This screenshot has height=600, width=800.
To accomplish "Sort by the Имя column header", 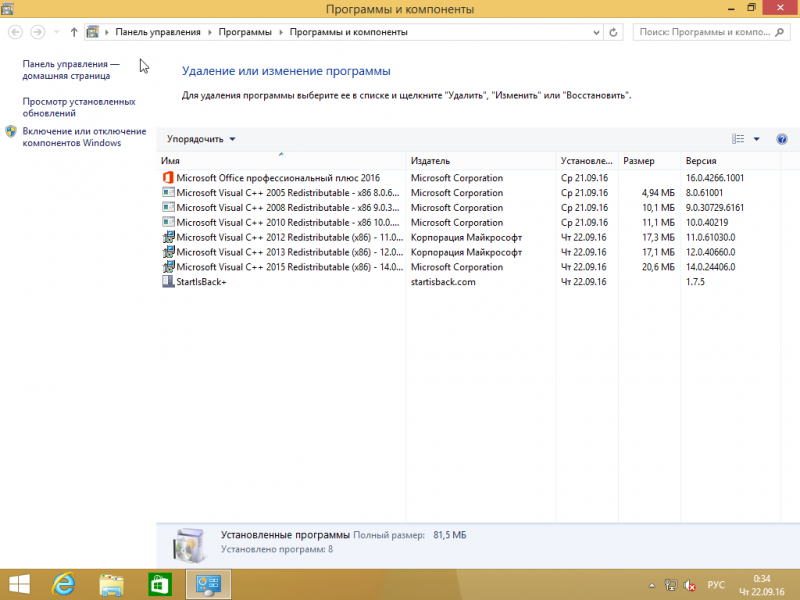I will click(x=281, y=160).
